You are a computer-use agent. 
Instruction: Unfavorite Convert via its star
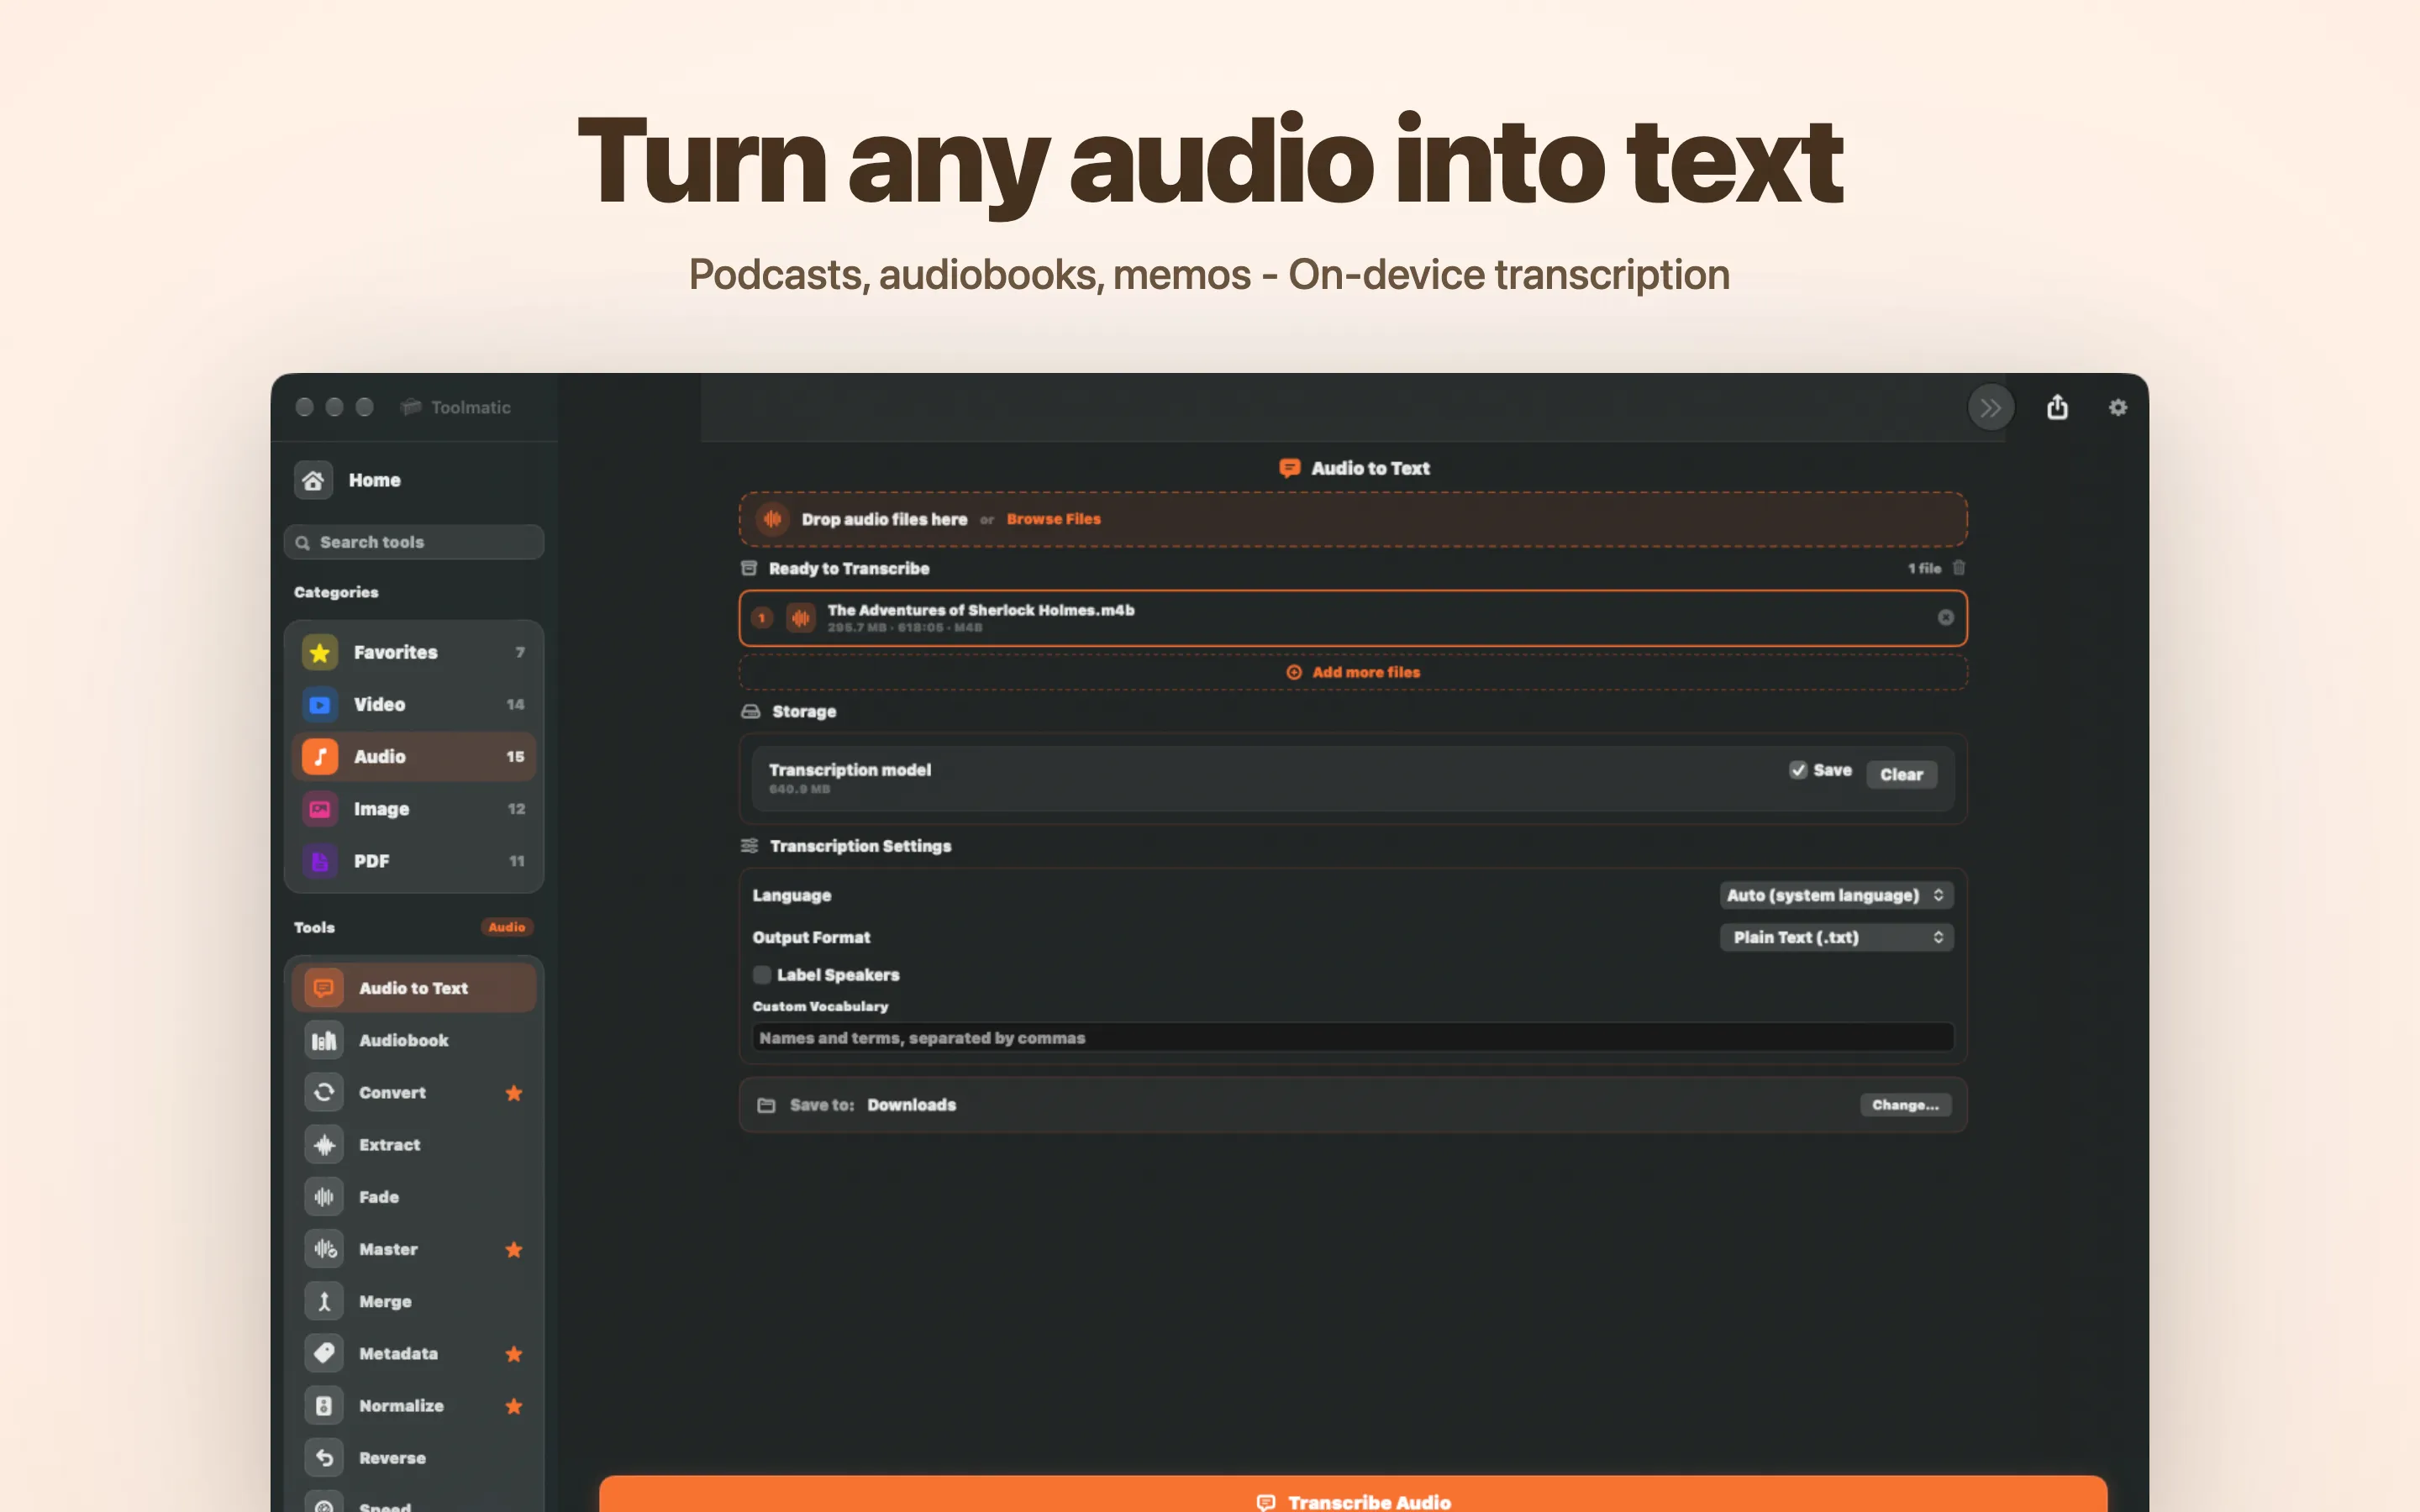coord(514,1092)
